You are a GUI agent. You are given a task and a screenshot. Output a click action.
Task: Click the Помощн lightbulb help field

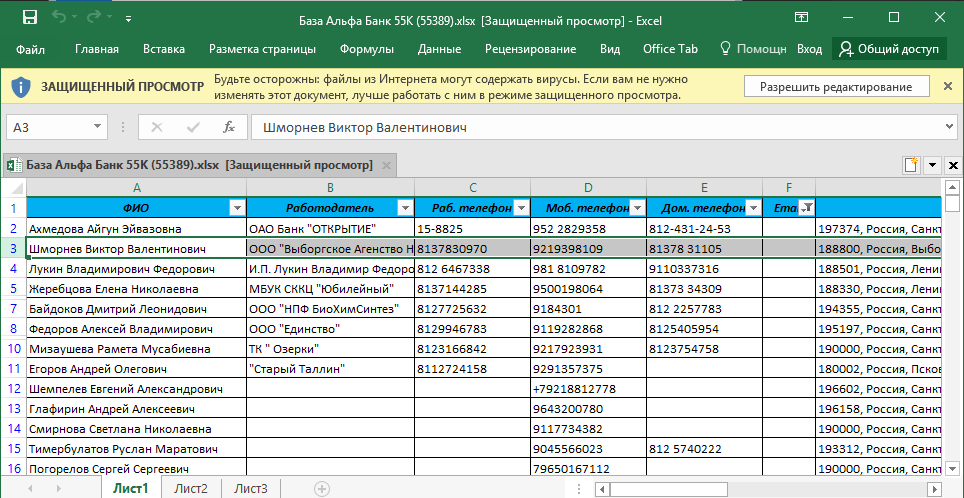tap(753, 49)
